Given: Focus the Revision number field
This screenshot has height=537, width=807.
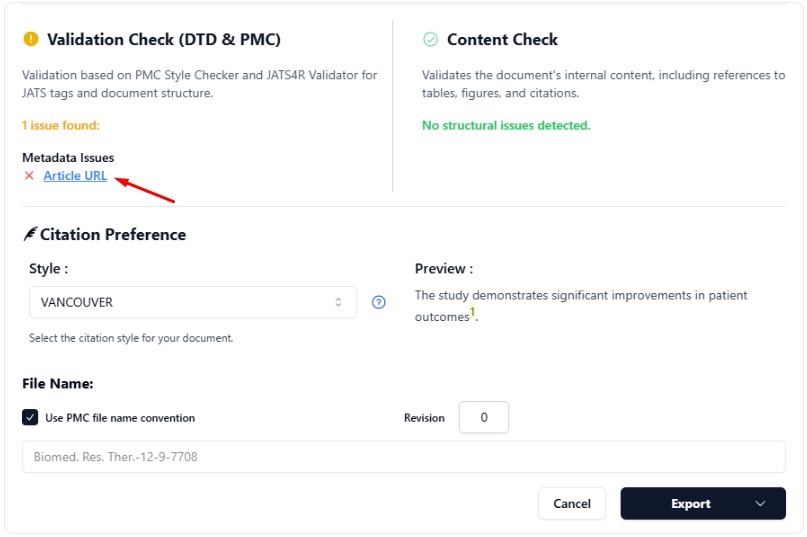Looking at the screenshot, I should (484, 418).
